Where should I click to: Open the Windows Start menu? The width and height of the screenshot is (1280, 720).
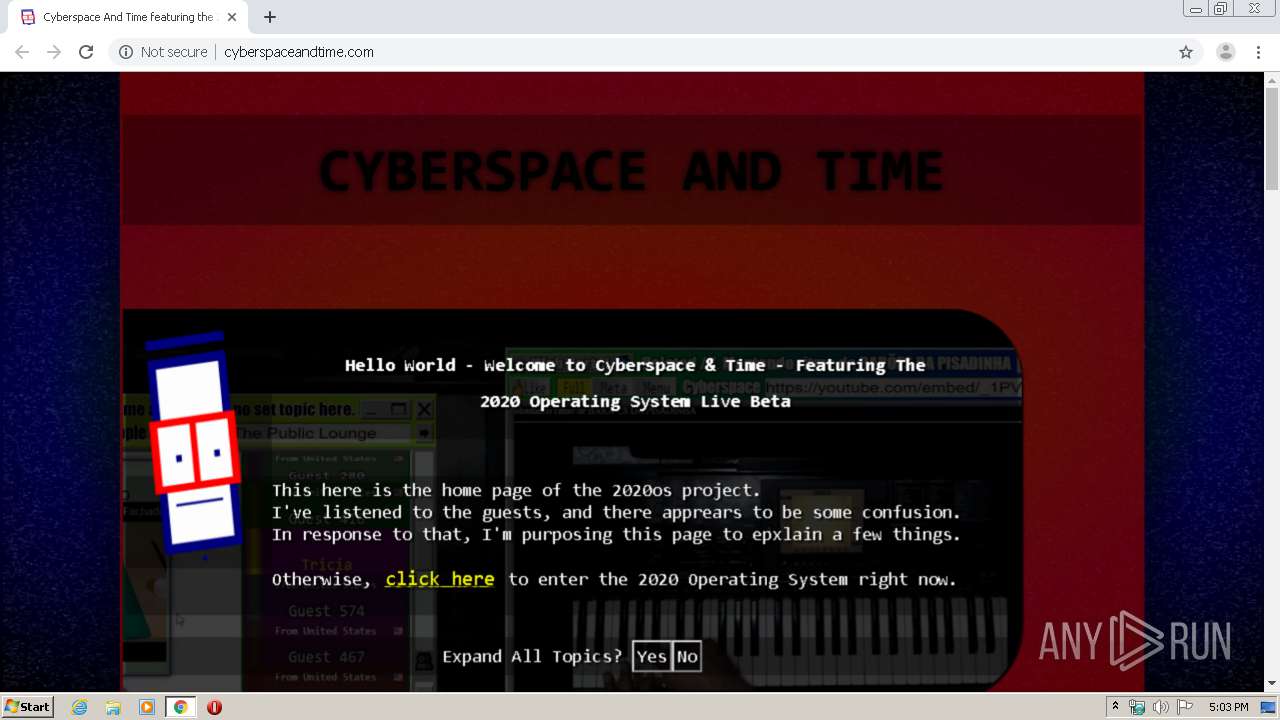[x=28, y=707]
